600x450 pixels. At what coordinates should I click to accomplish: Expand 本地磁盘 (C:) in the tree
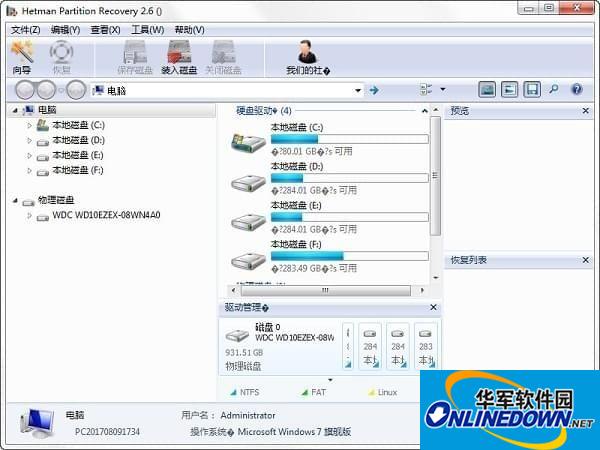pos(29,125)
